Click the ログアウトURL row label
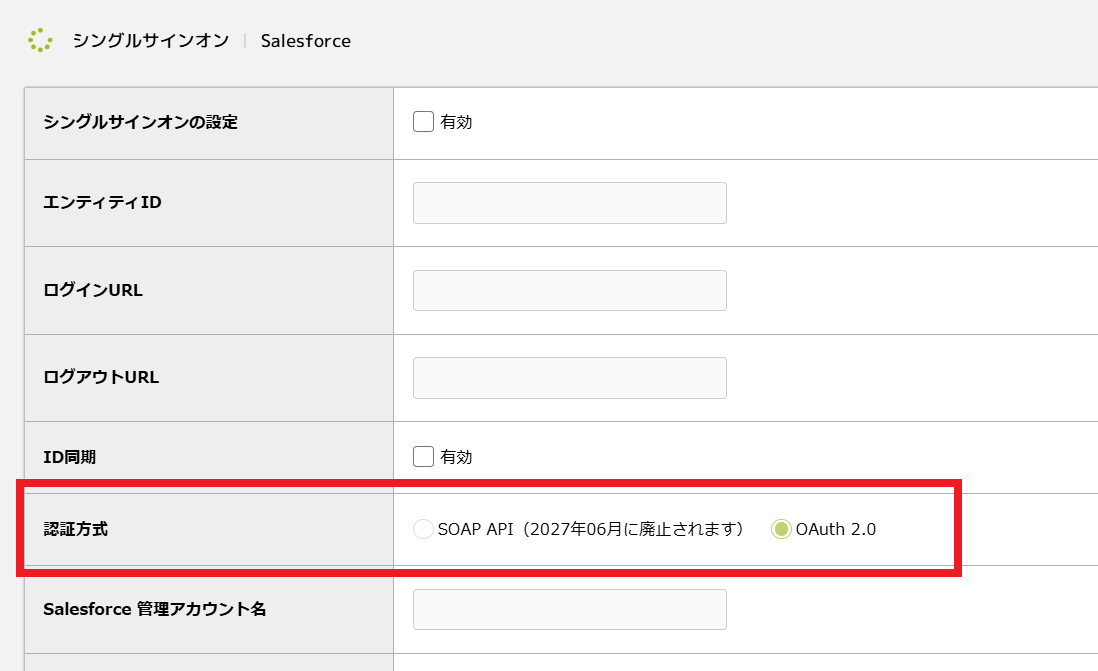 102,377
